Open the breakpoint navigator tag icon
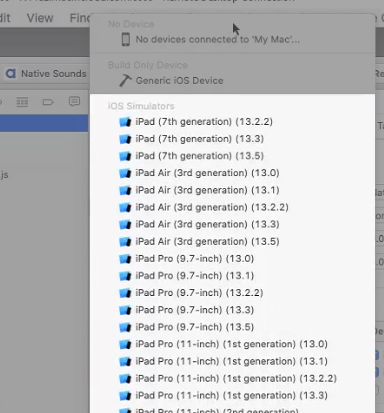 click(x=48, y=102)
